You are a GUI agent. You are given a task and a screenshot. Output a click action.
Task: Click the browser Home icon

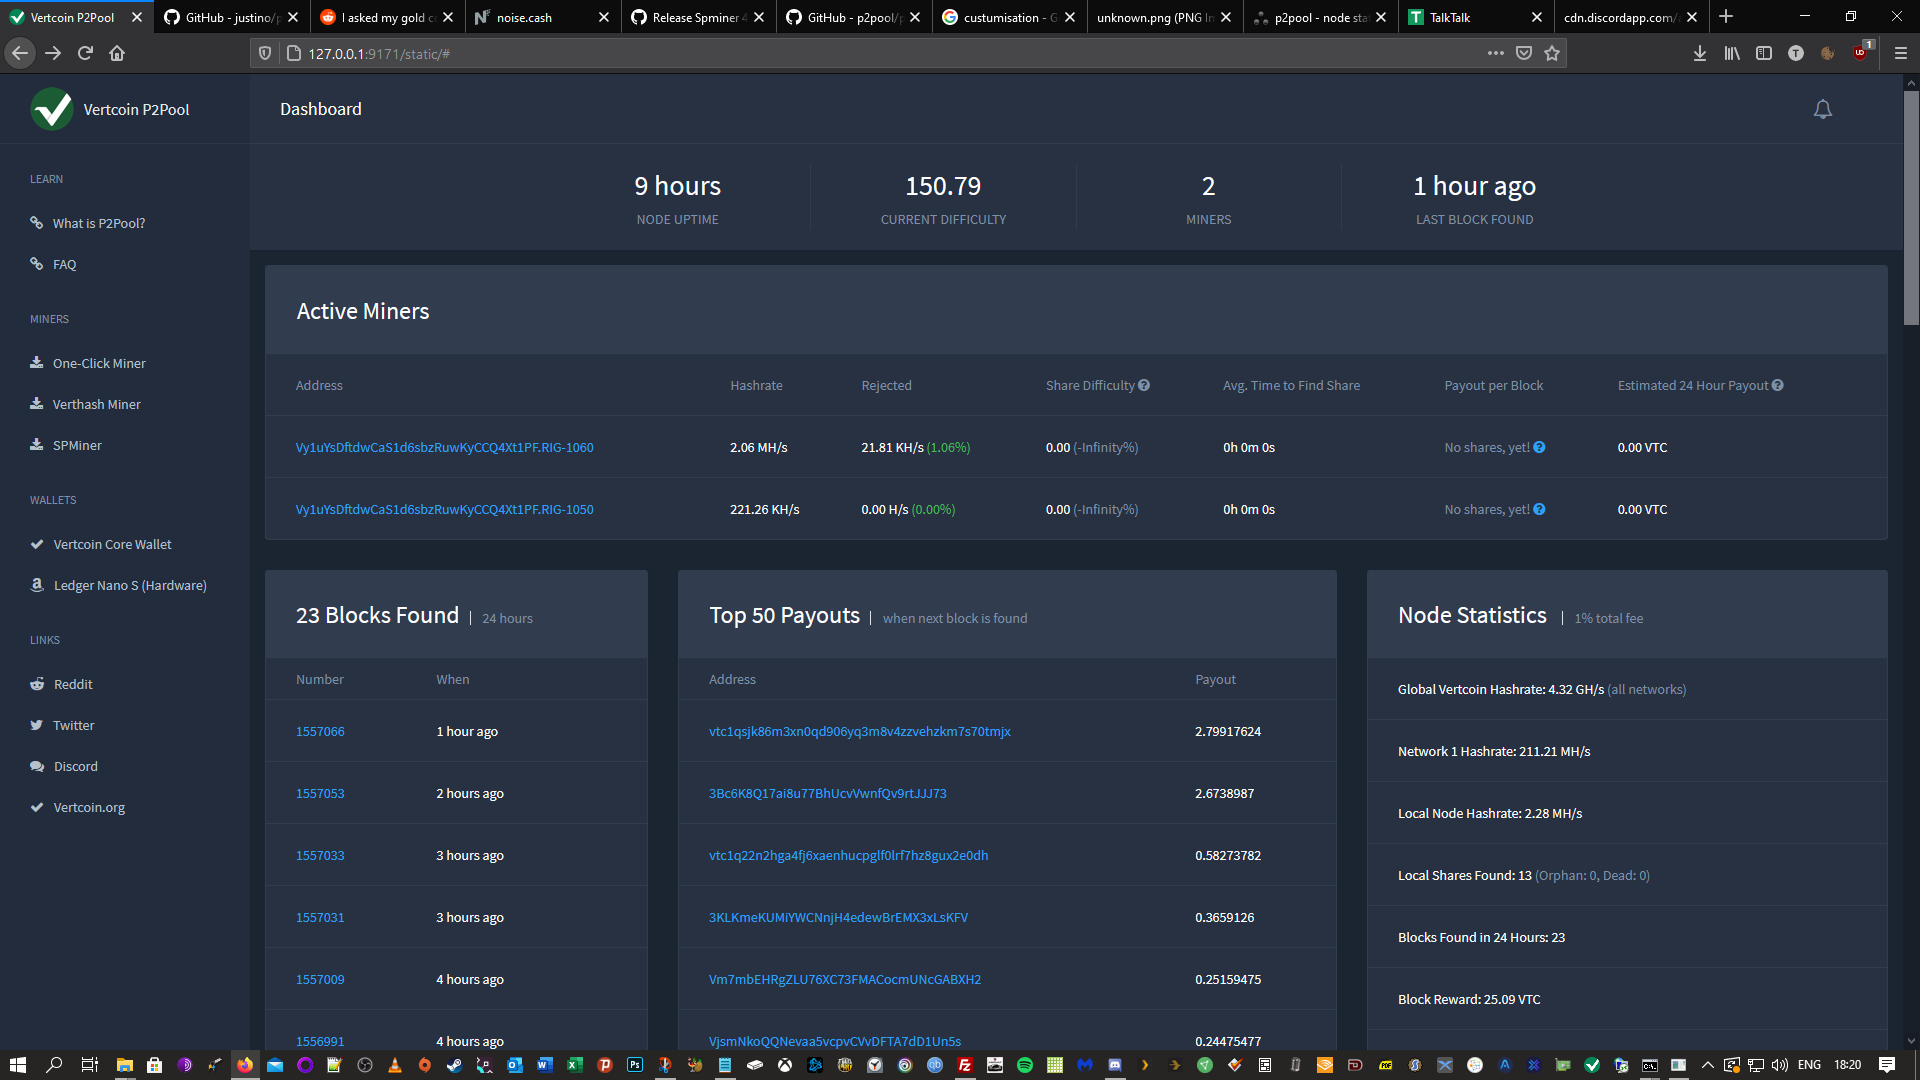coord(117,53)
